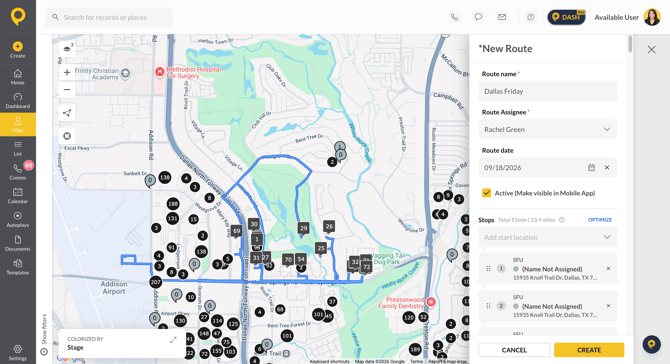Open the email icon in header
Screen dimensions: 670x364
point(502,17)
